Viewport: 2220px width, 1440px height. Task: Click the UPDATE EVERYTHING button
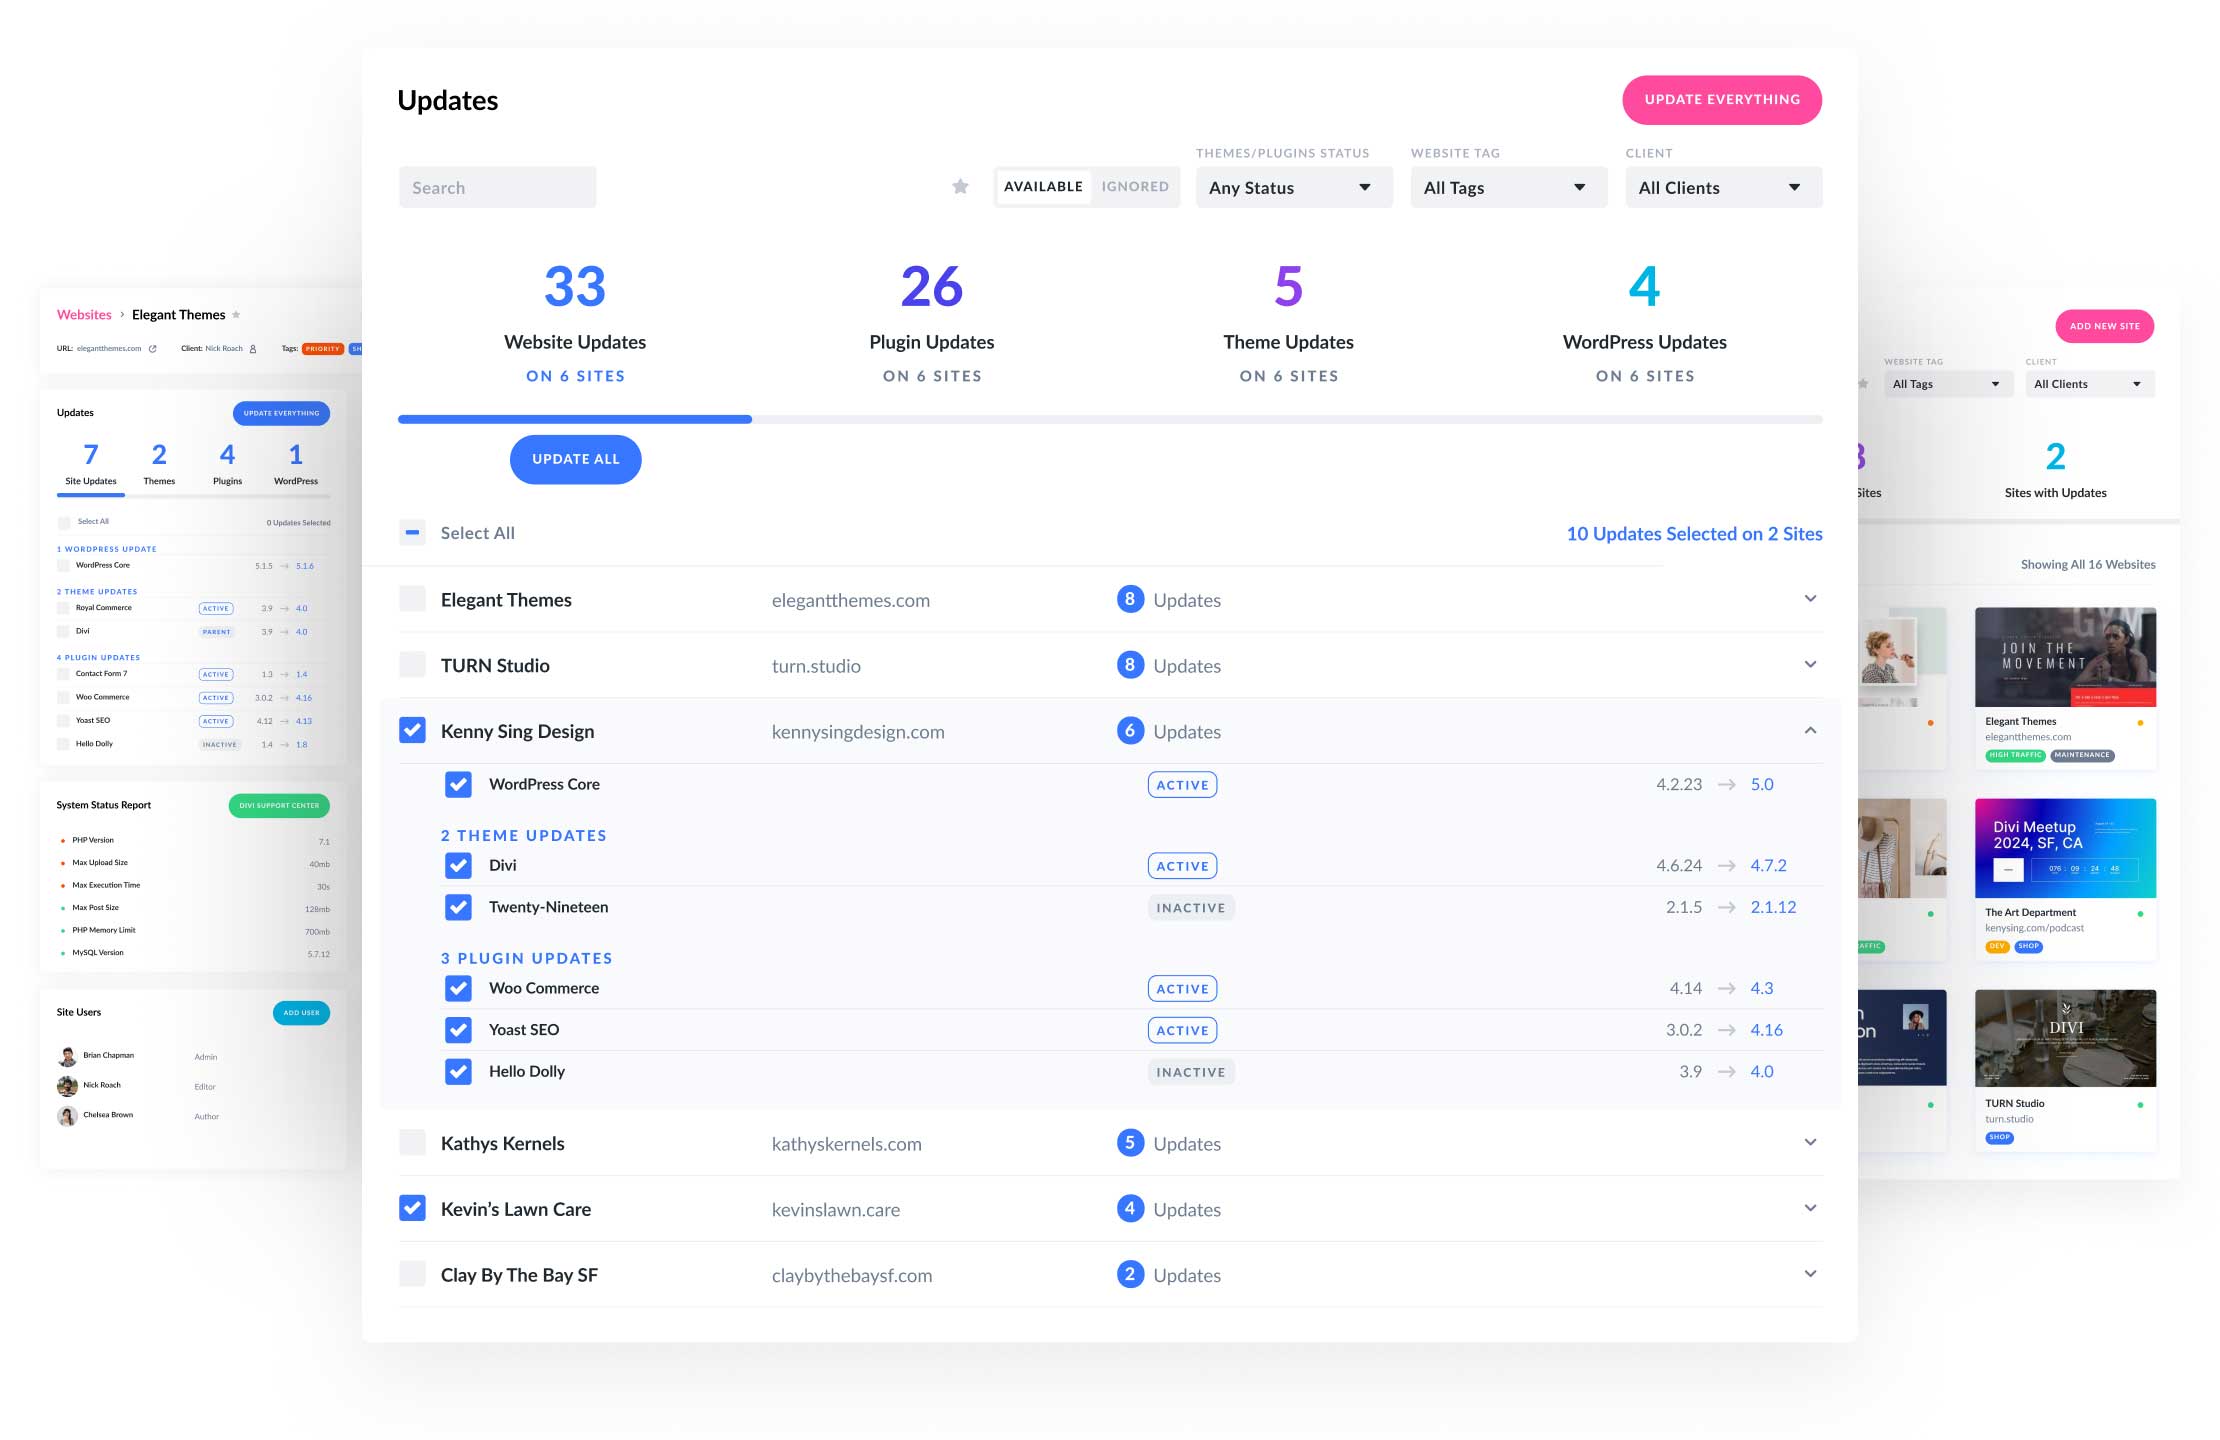tap(1722, 99)
